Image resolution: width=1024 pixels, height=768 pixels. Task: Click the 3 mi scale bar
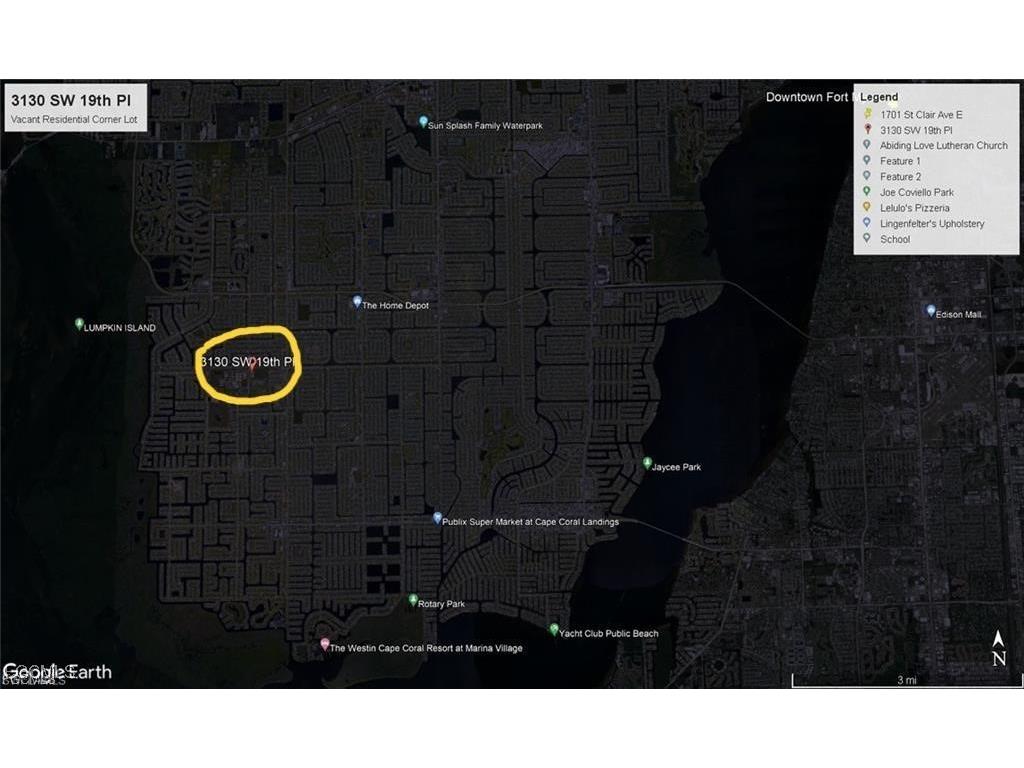coord(906,681)
